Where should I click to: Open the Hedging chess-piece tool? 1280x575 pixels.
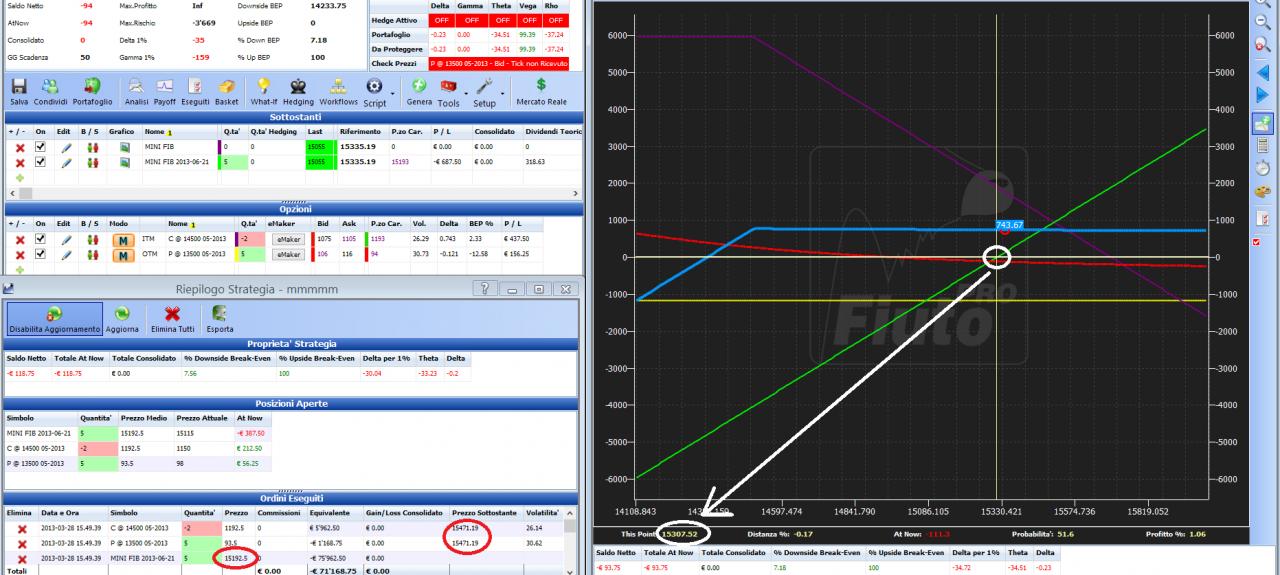[x=298, y=91]
